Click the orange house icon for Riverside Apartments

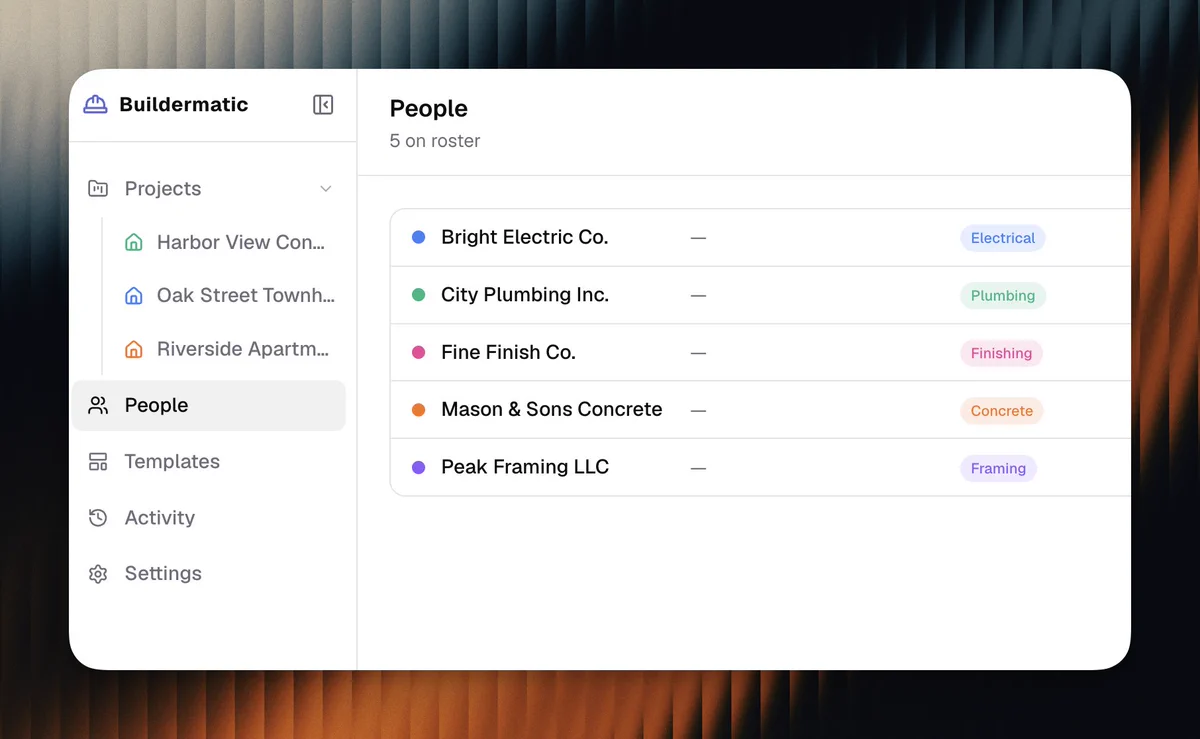coord(133,349)
